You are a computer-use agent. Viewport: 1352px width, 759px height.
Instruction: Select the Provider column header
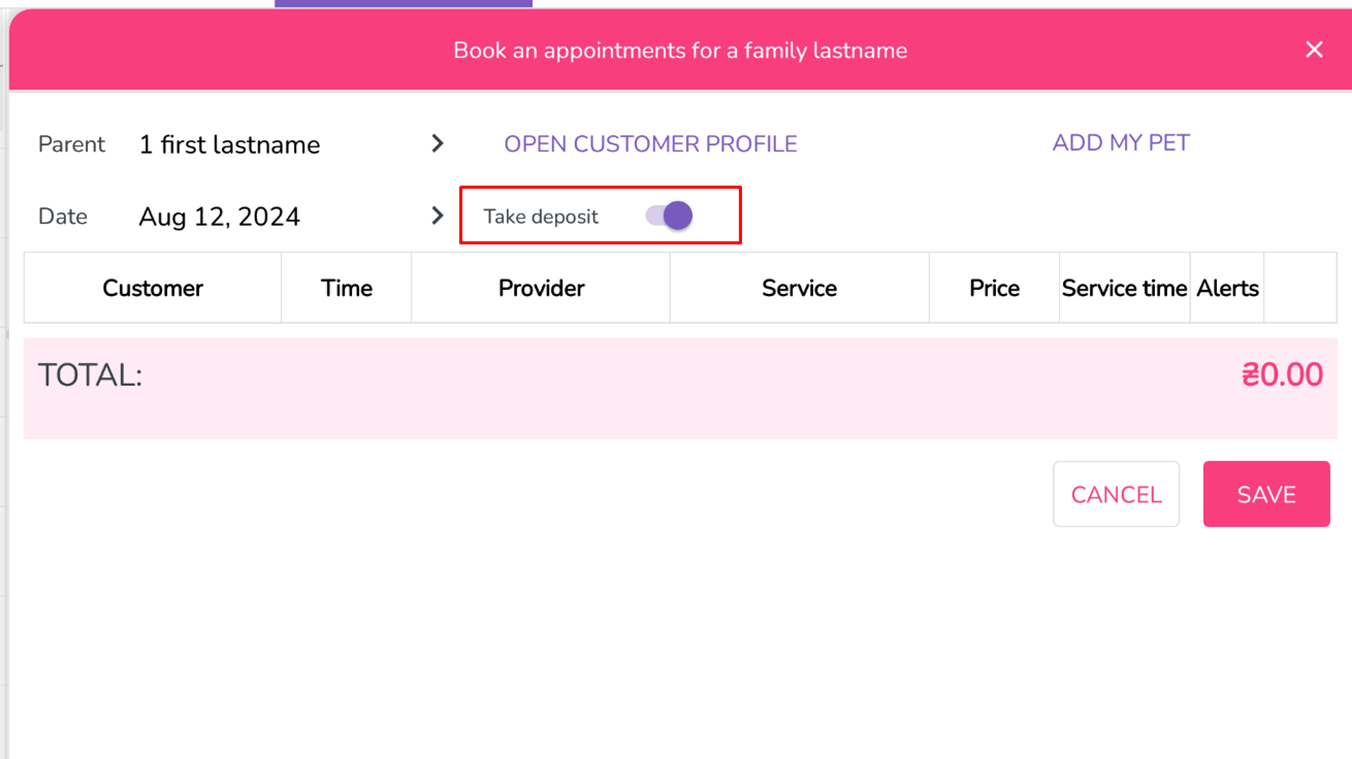click(541, 288)
